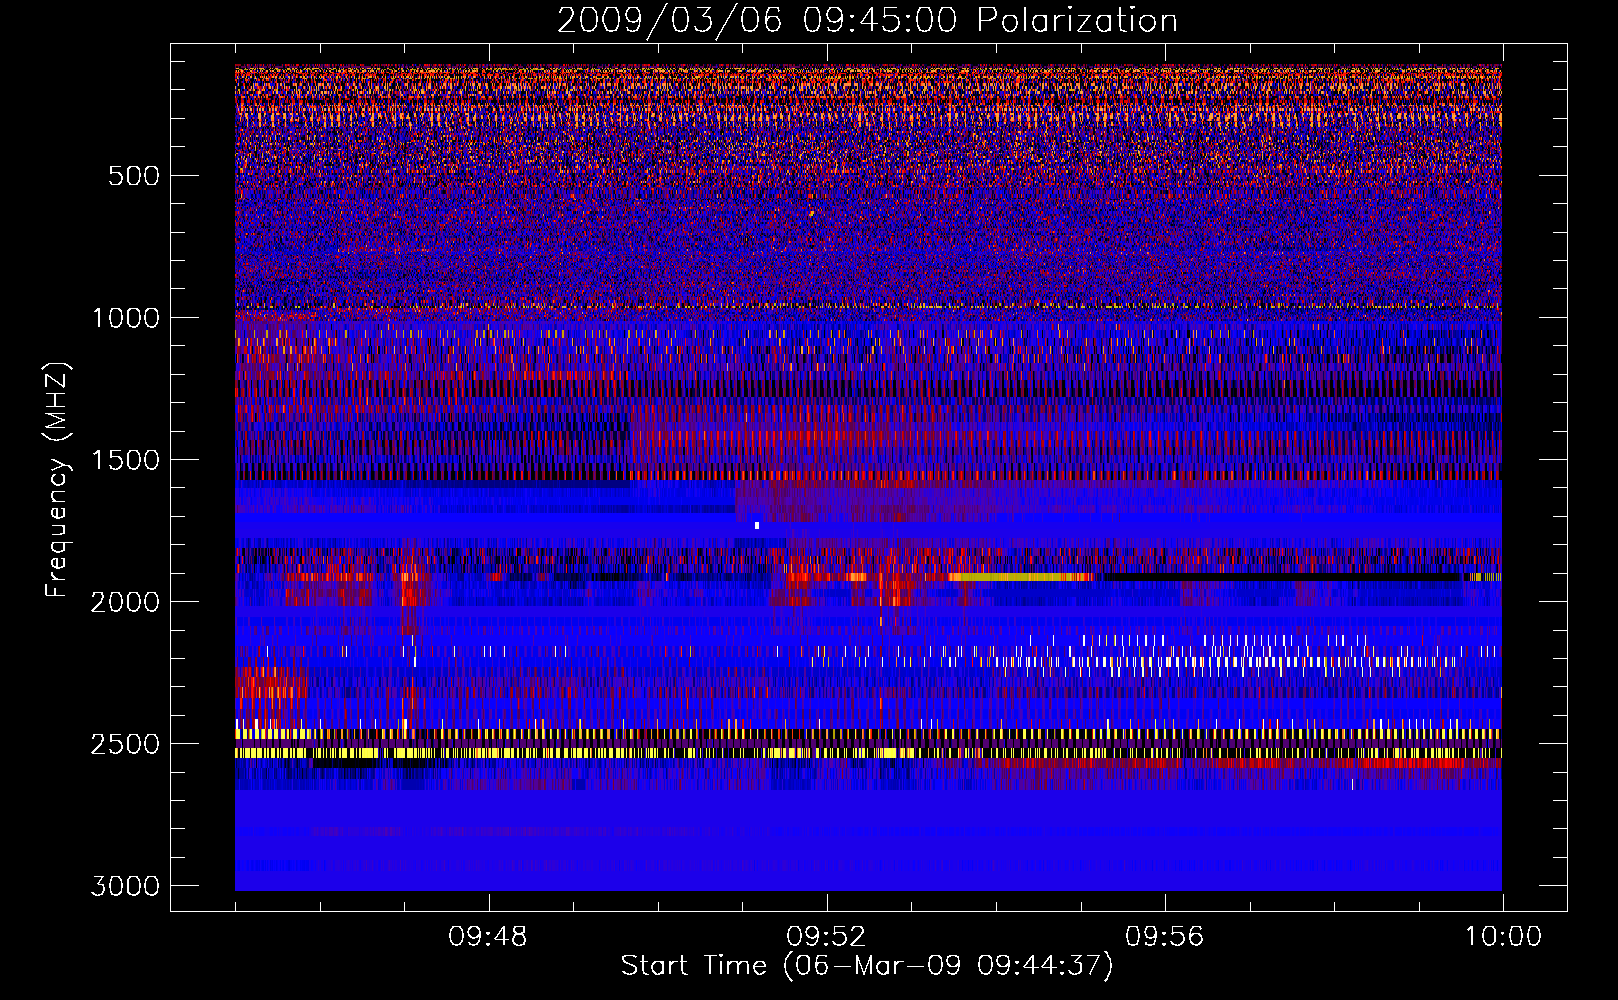Screen dimensions: 1618x1000
Task: Click the yellow-orange streak near 1900 MHz
Action: click(1020, 577)
